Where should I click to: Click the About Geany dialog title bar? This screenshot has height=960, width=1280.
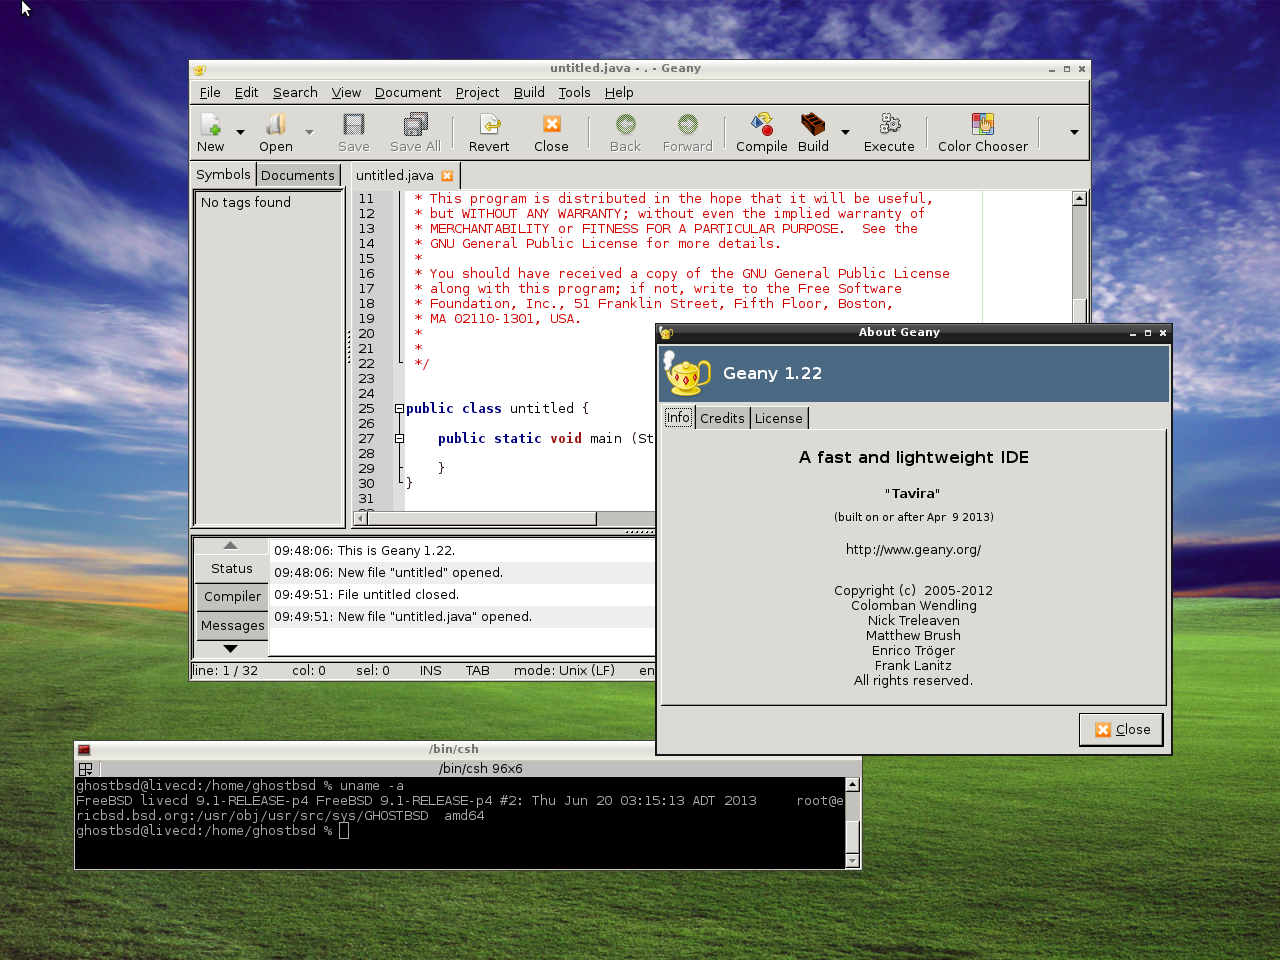(x=899, y=332)
